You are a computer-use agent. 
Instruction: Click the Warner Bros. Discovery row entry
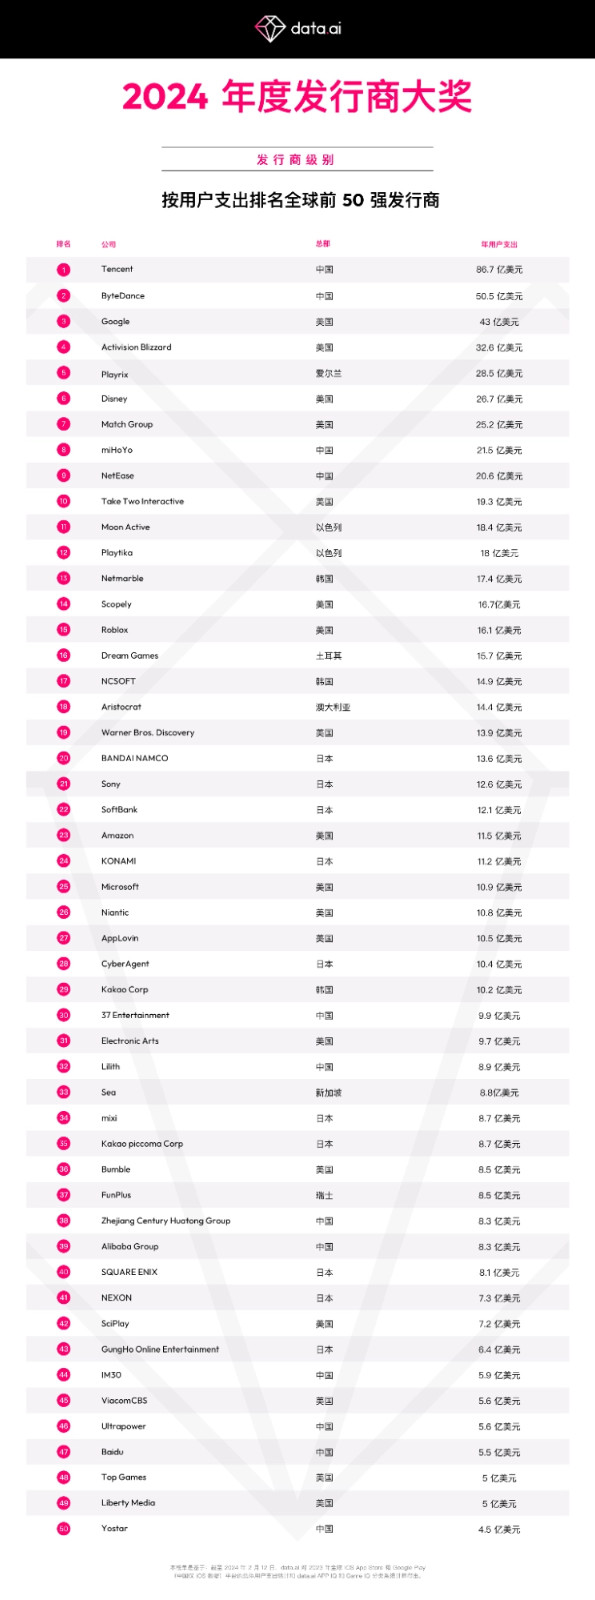[148, 732]
